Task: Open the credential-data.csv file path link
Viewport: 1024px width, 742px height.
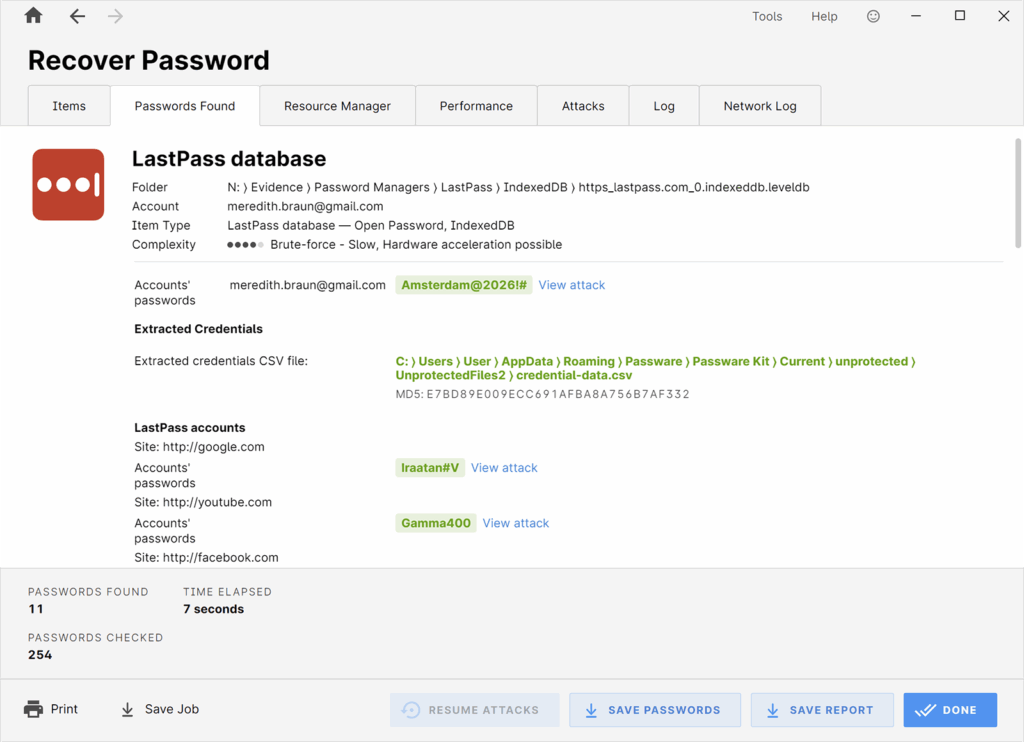Action: (655, 368)
